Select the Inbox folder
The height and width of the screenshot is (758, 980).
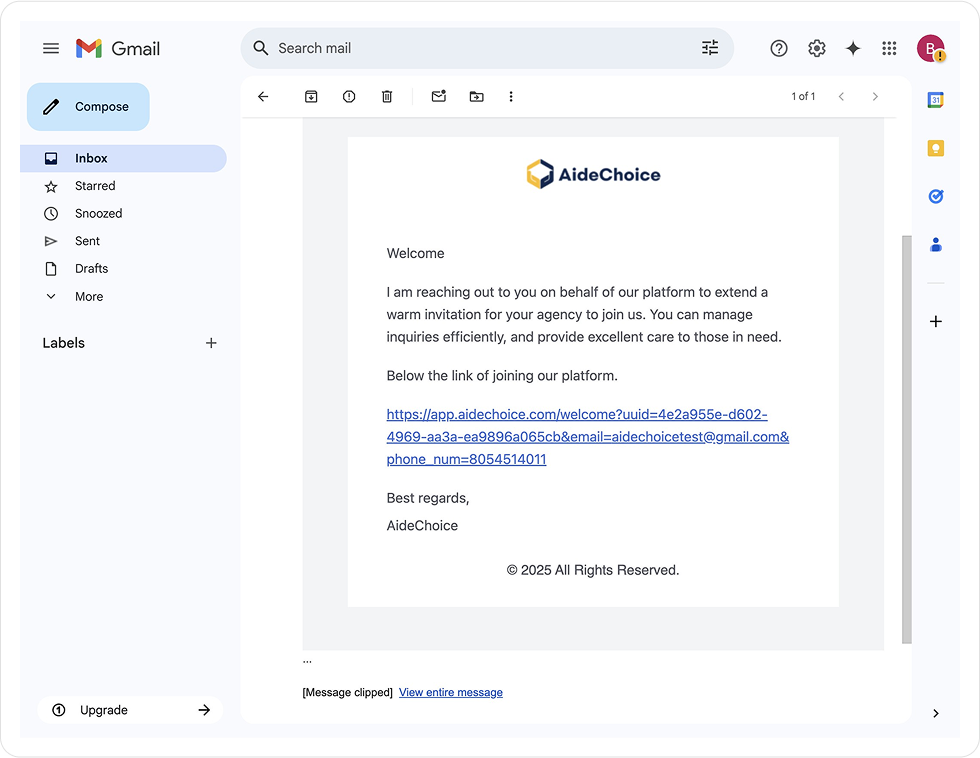point(124,159)
